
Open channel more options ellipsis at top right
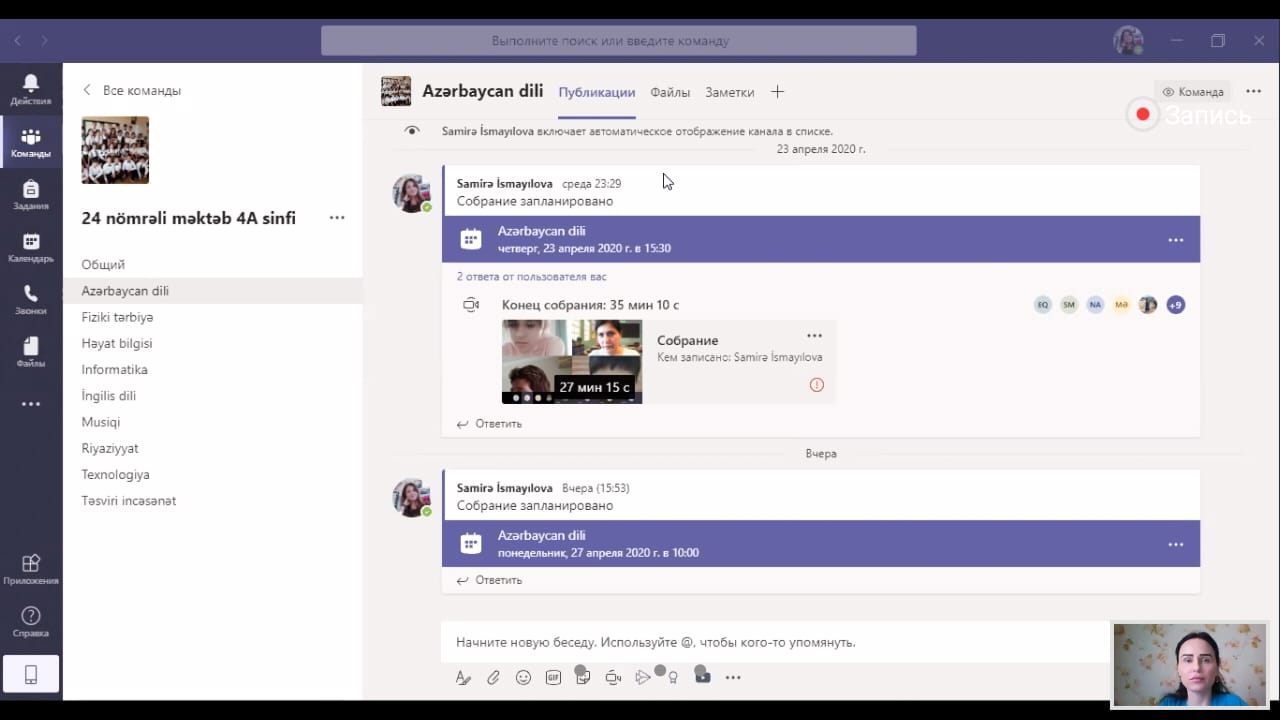coord(1254,91)
